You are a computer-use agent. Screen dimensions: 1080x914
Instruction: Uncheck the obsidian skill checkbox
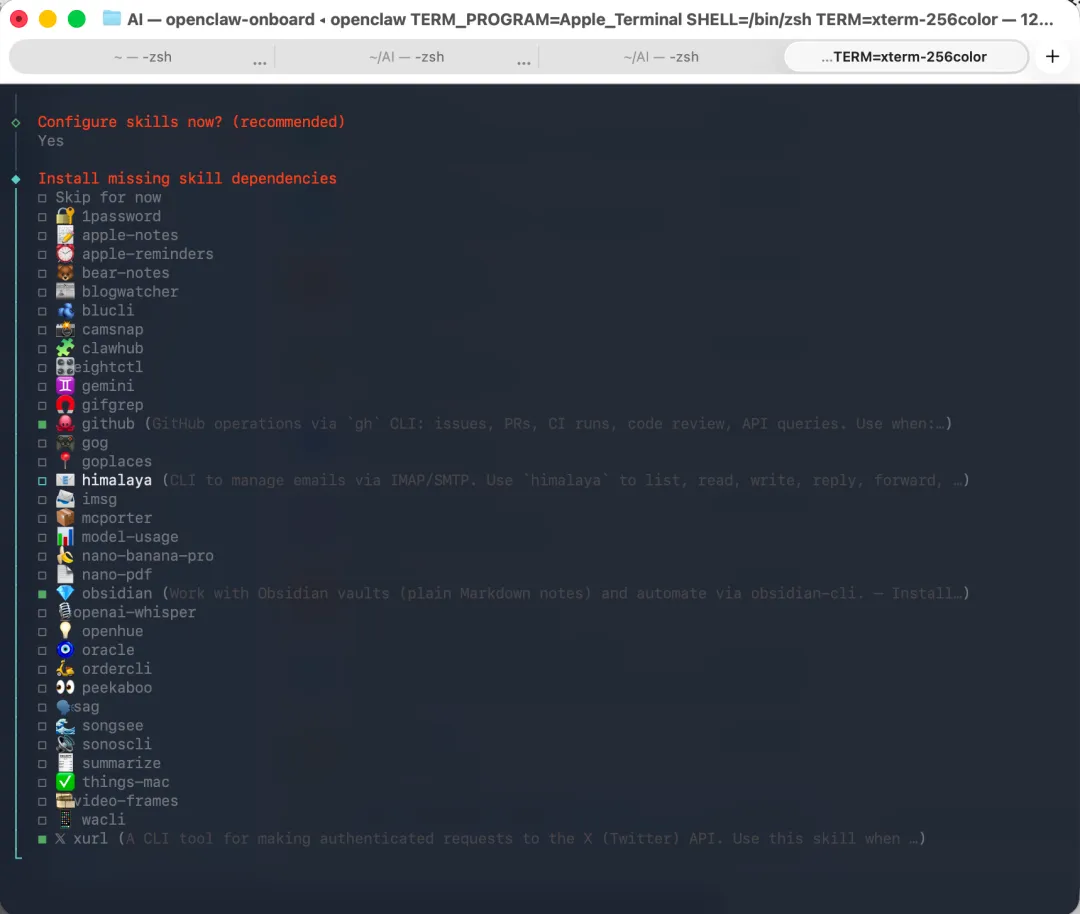coord(42,594)
